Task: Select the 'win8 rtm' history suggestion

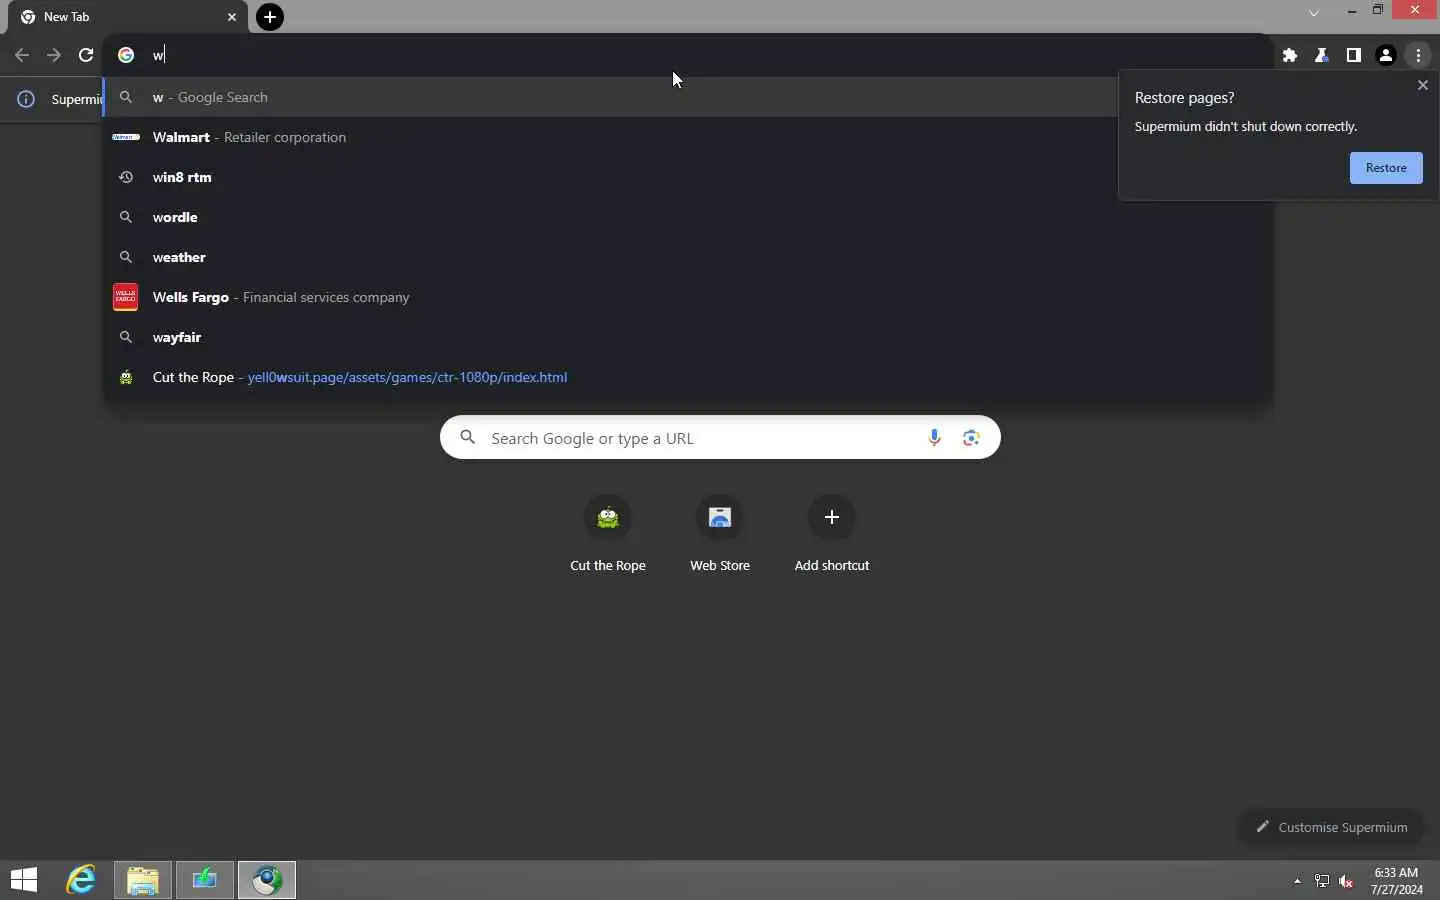Action: pyautogui.click(x=688, y=177)
